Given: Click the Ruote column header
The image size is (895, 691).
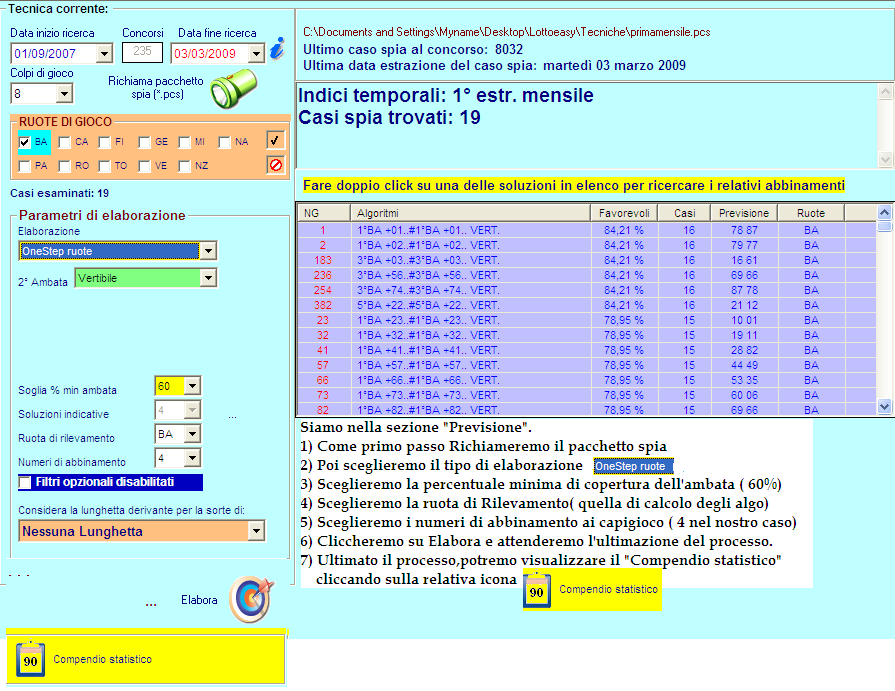Looking at the screenshot, I should click(x=811, y=213).
